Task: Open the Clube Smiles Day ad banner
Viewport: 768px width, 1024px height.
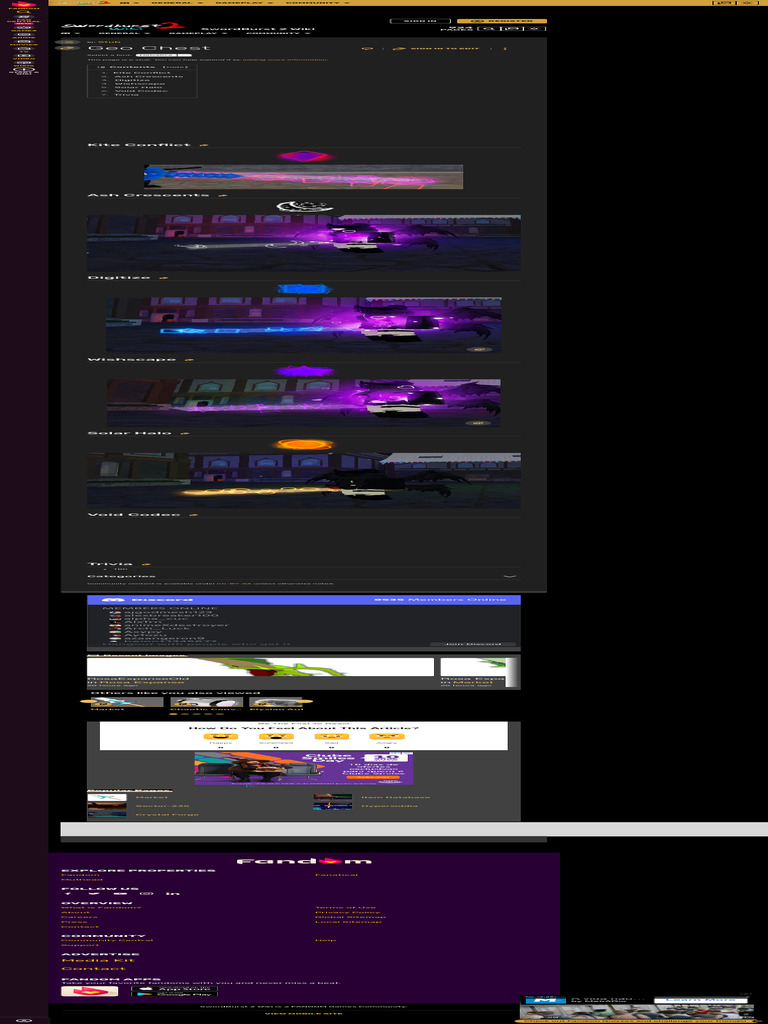Action: pos(304,768)
